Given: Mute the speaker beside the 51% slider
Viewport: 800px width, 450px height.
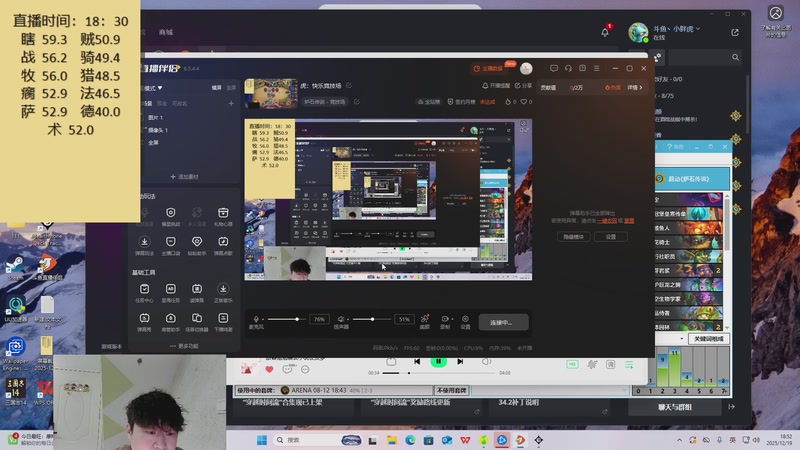Looking at the screenshot, I should click(341, 319).
